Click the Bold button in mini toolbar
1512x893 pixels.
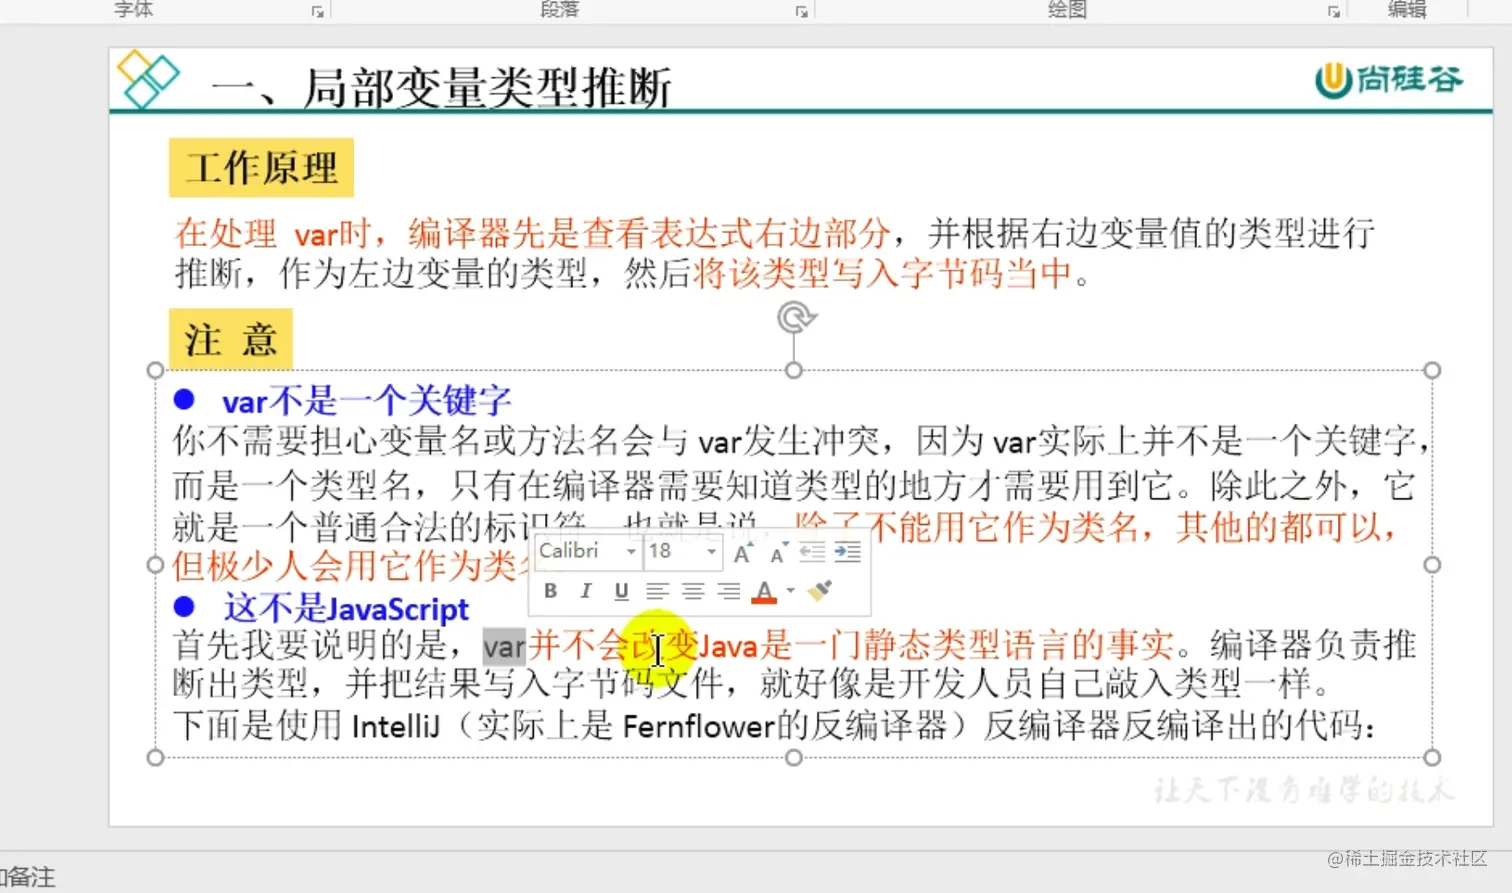[550, 591]
